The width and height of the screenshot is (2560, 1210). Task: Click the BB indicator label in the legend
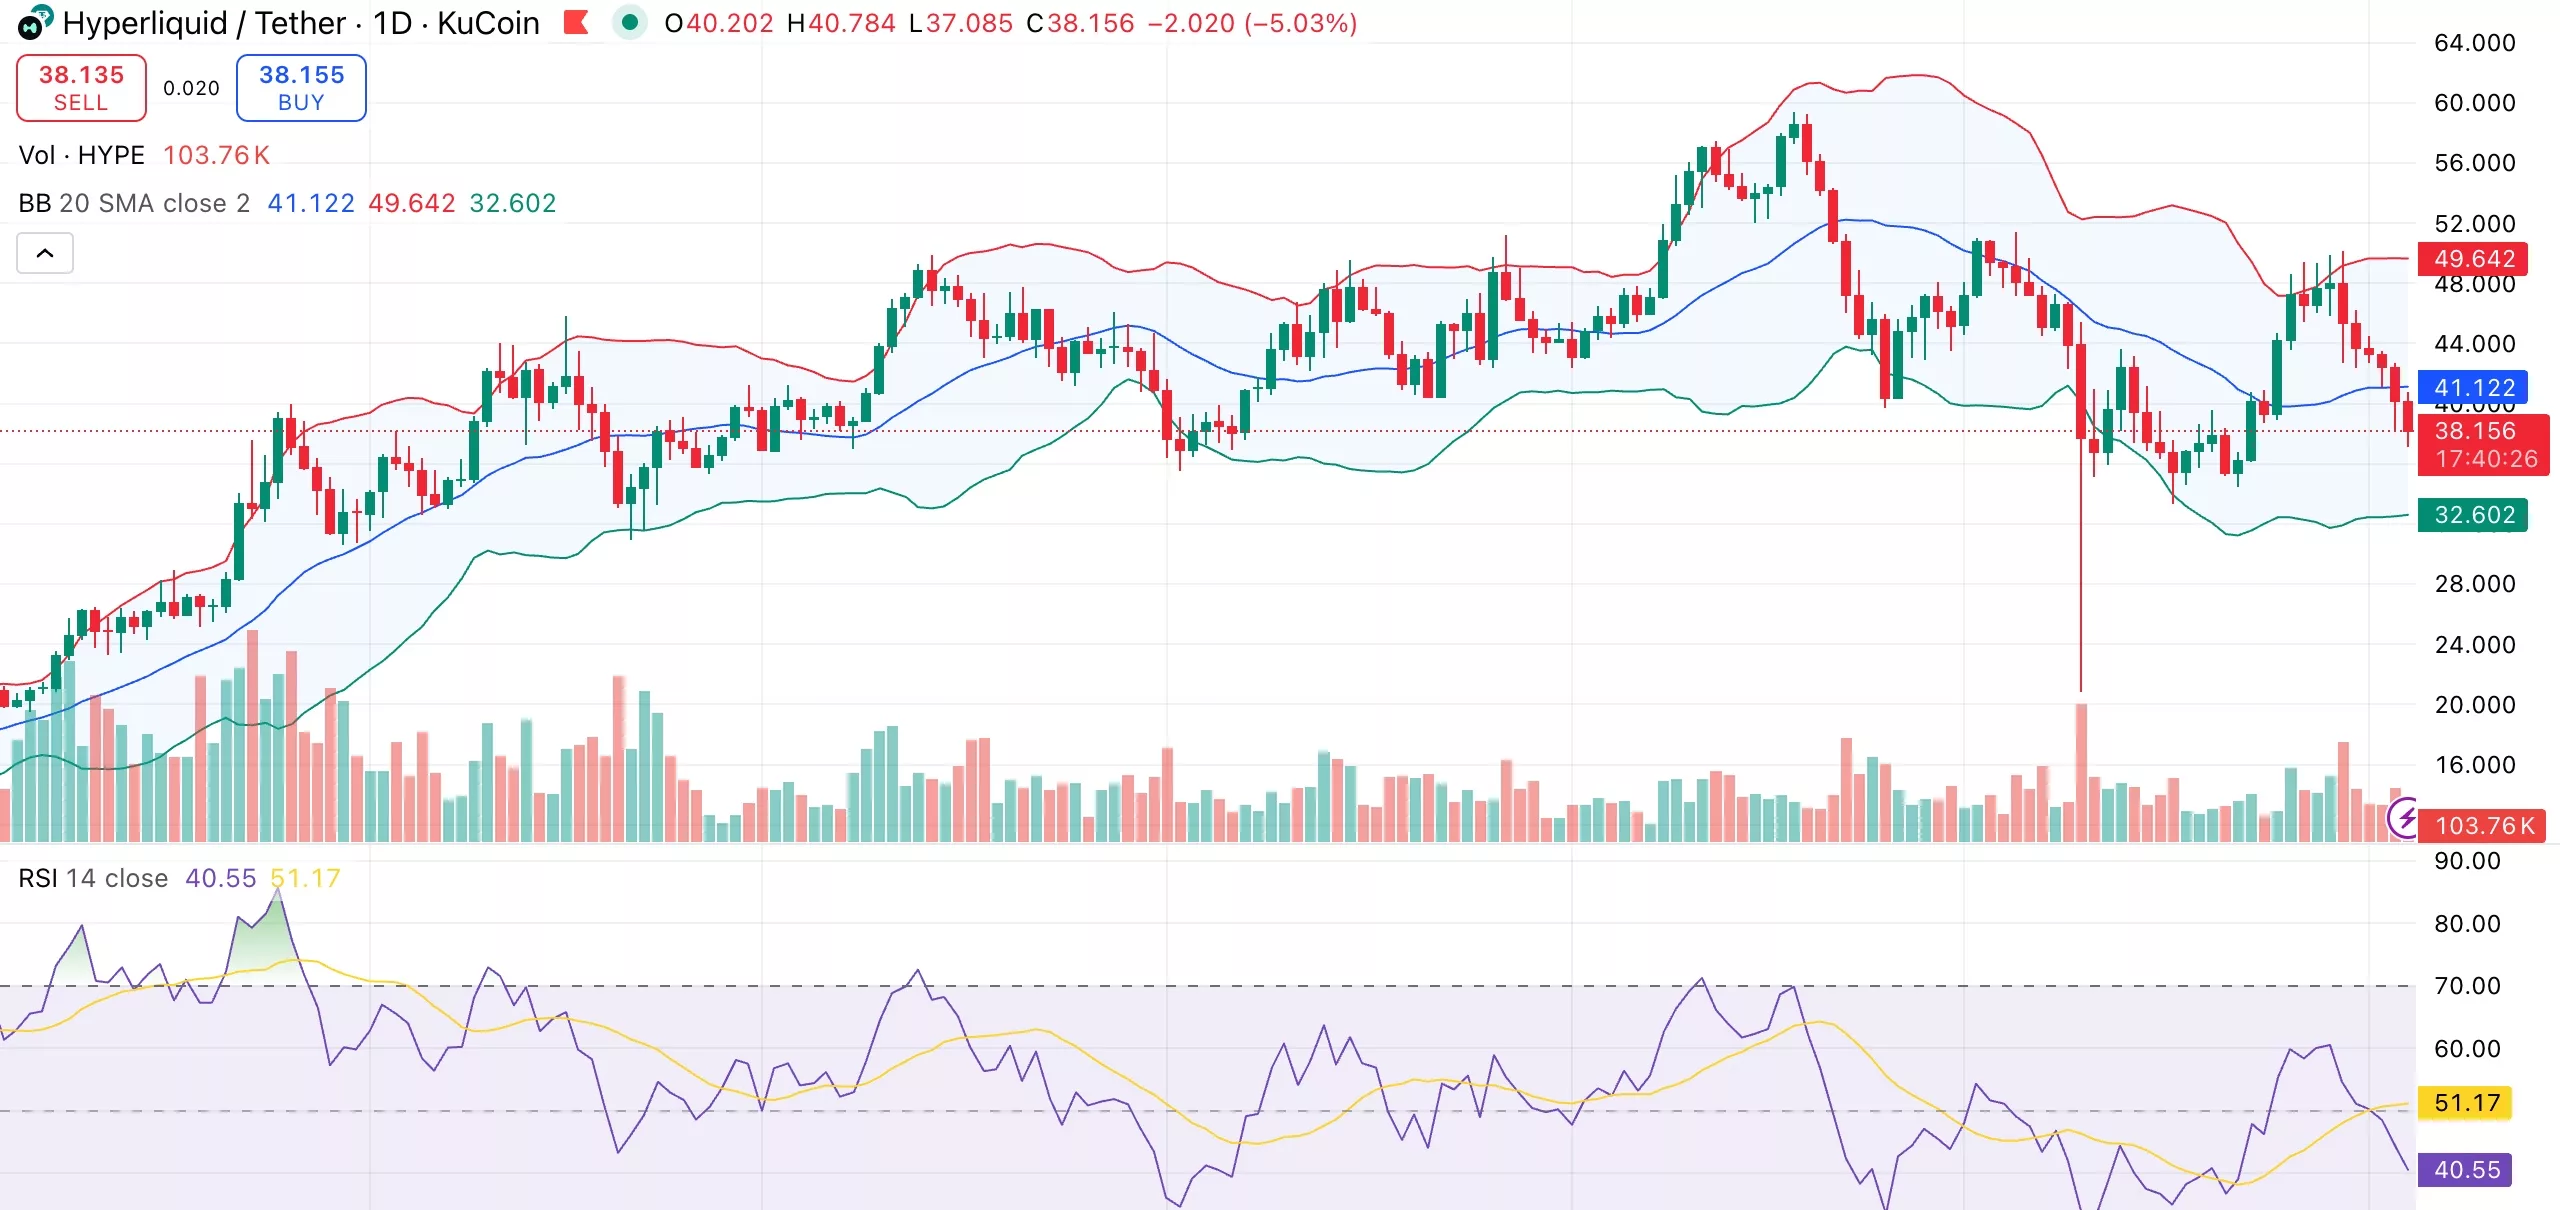click(x=35, y=203)
